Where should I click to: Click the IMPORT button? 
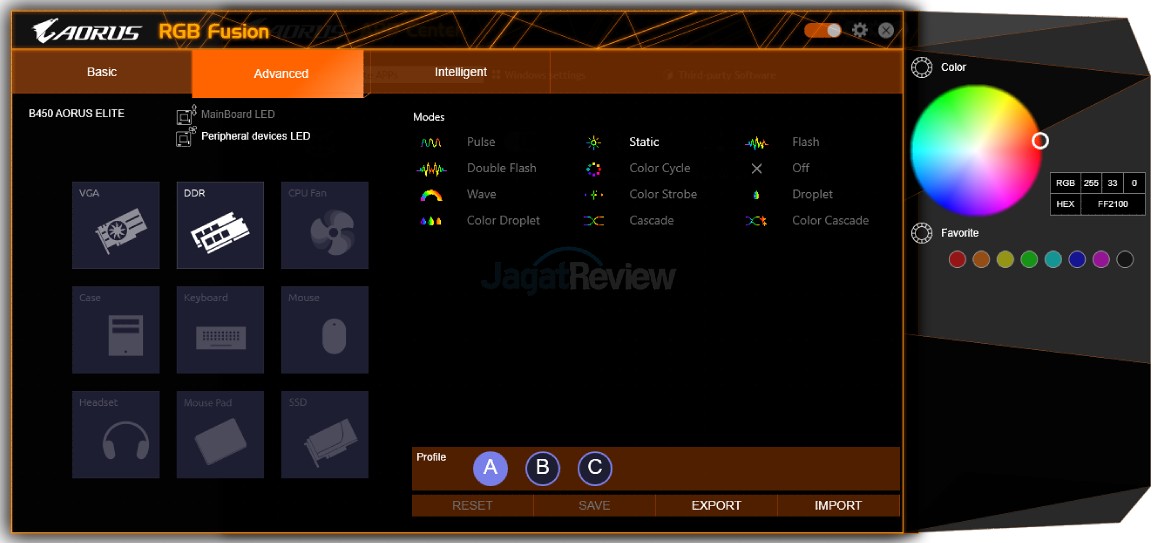pos(838,506)
